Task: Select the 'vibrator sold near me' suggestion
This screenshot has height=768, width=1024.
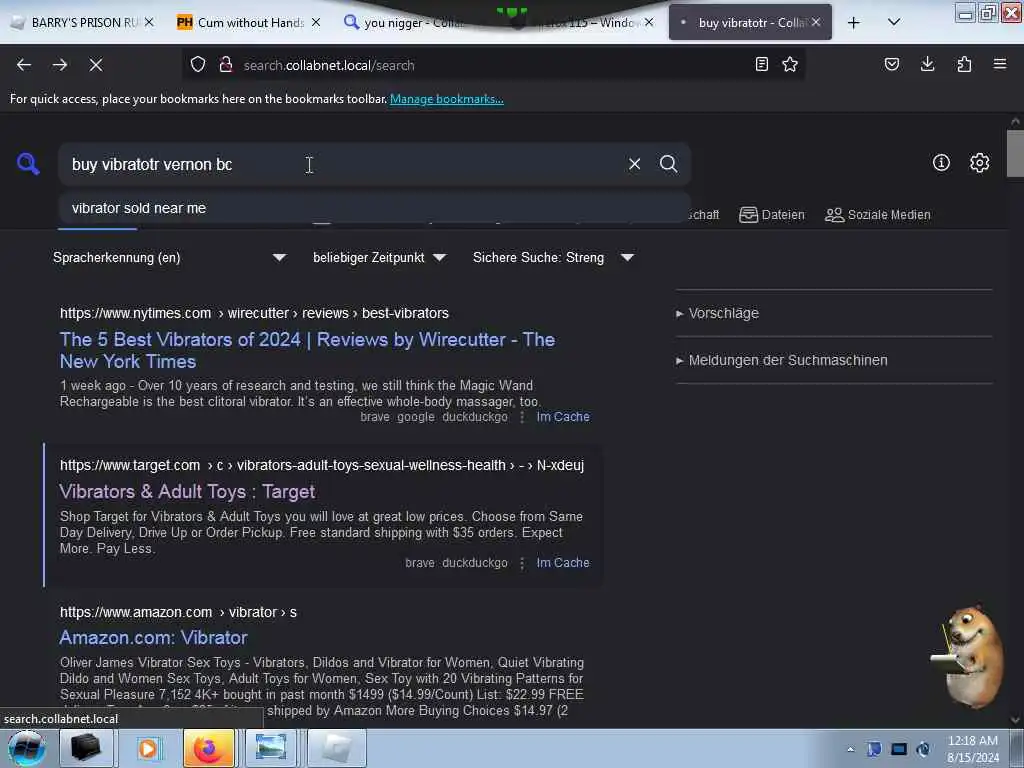Action: (x=375, y=208)
